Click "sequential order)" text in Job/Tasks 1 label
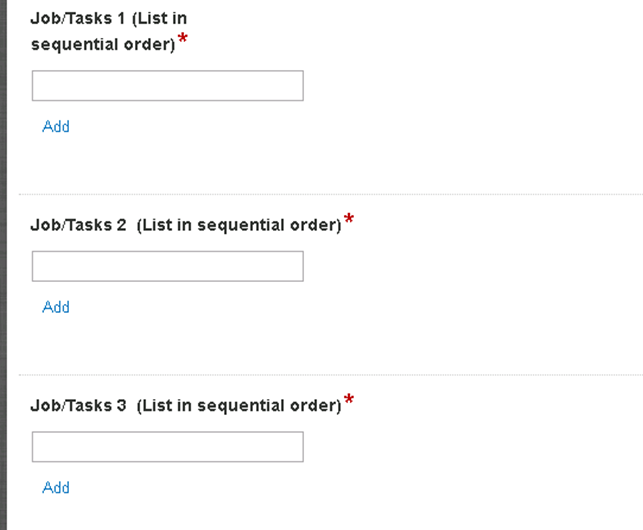643x530 pixels. 103,44
